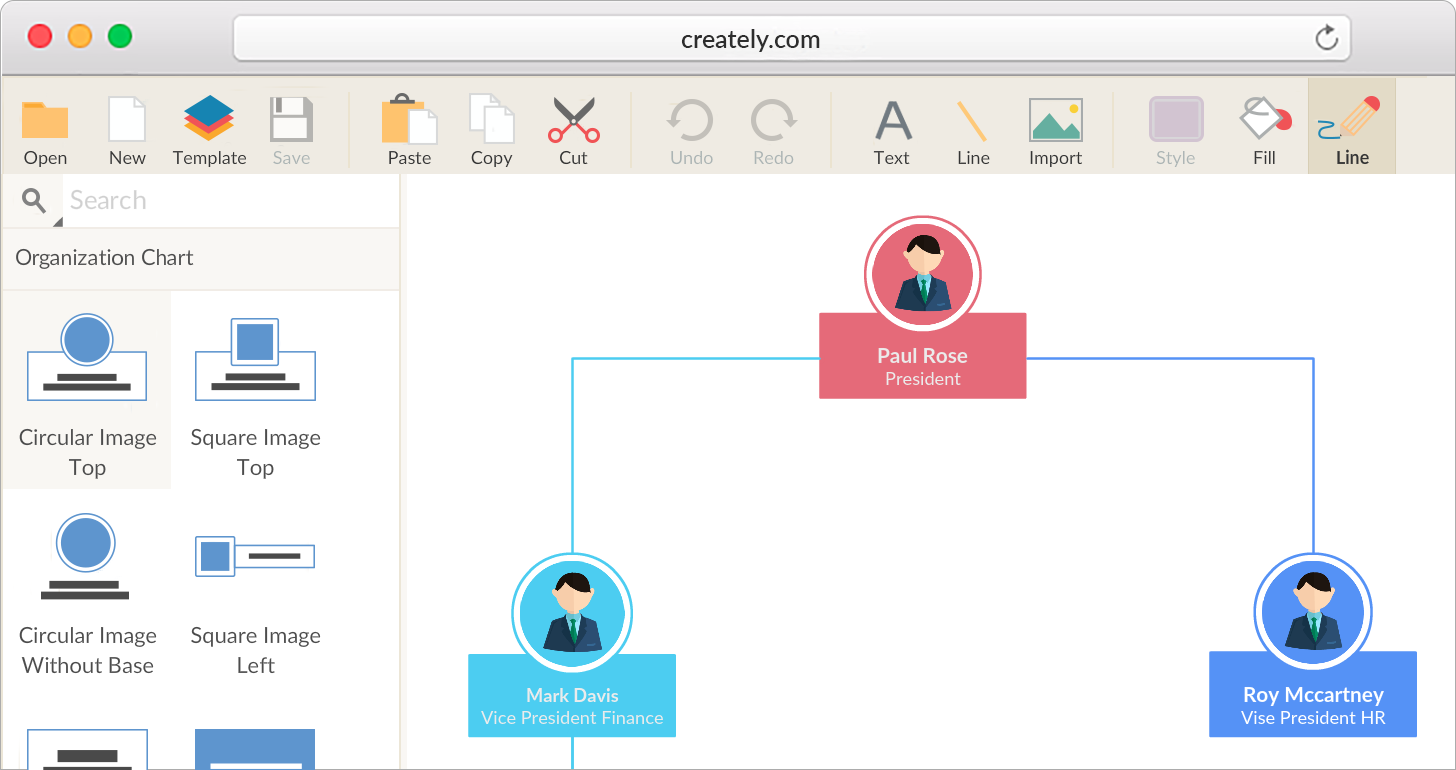This screenshot has height=770, width=1456.
Task: Pick the Square Image Top shape
Action: 255,390
